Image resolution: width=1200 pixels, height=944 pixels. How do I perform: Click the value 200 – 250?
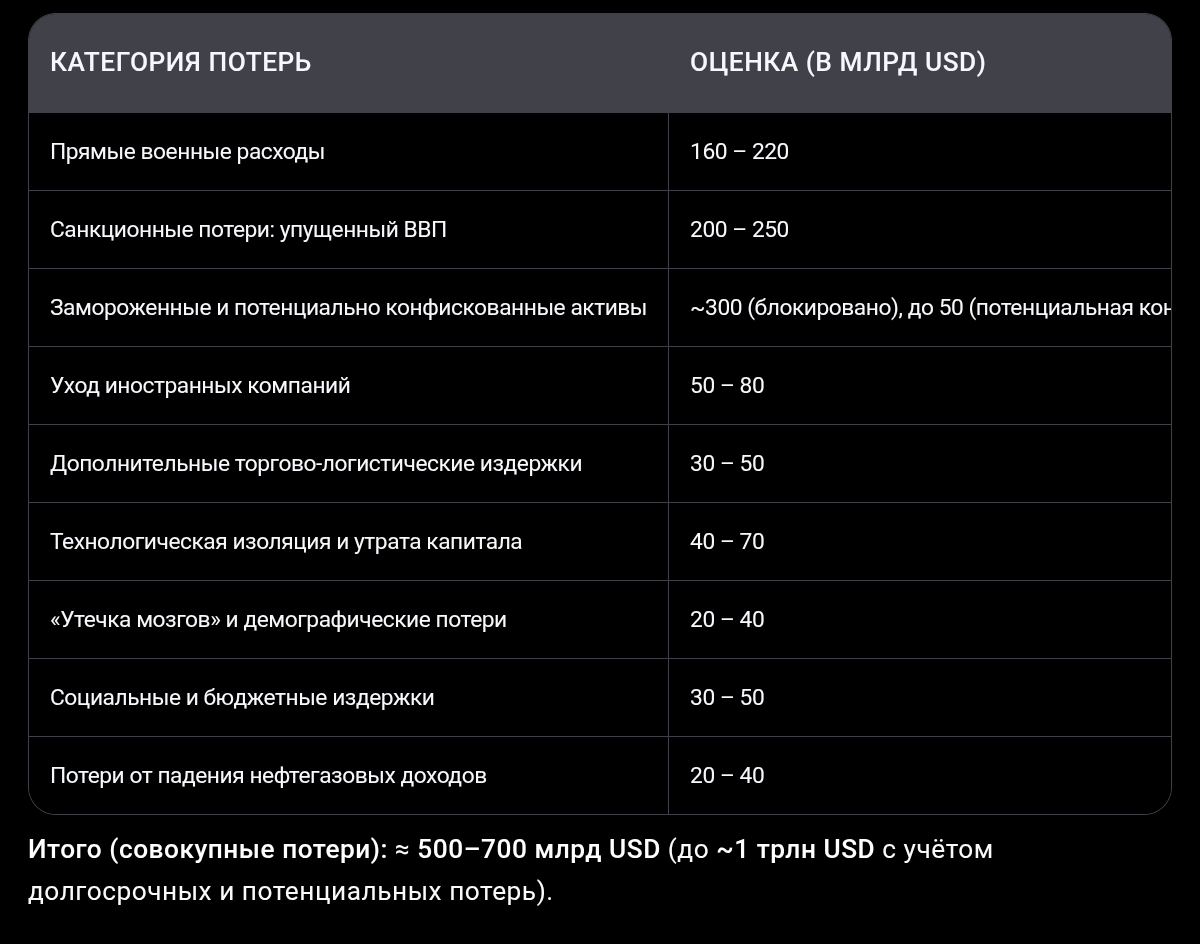click(739, 230)
